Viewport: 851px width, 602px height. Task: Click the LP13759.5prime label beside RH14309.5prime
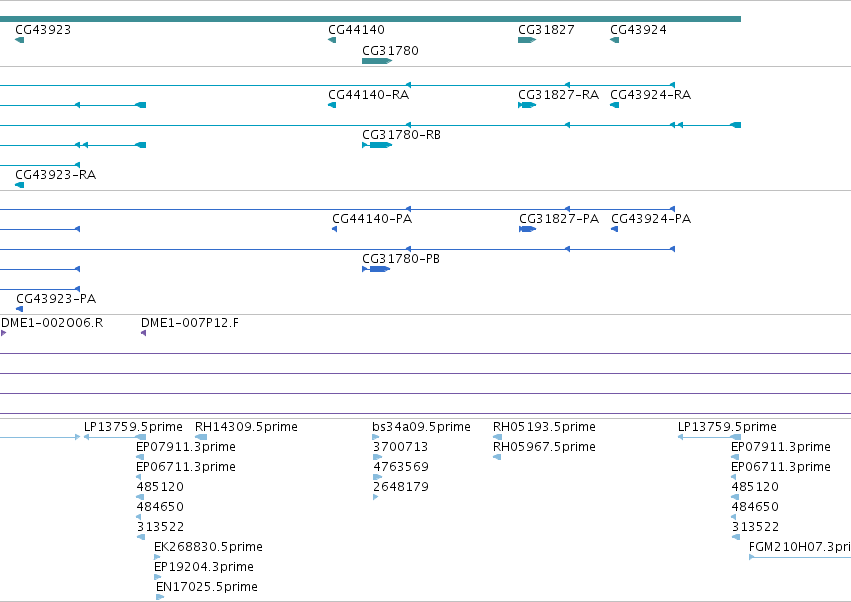(x=133, y=427)
